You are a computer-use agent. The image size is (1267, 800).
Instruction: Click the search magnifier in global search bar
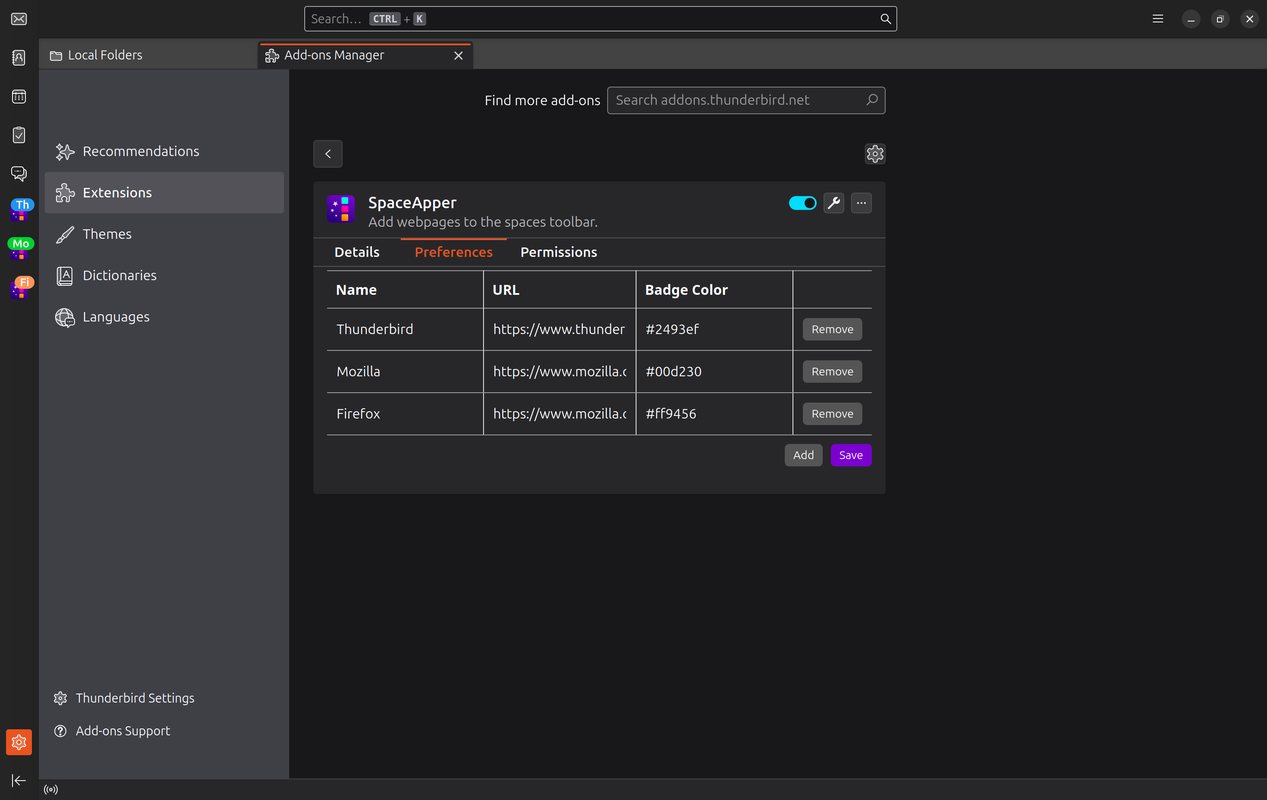point(885,19)
